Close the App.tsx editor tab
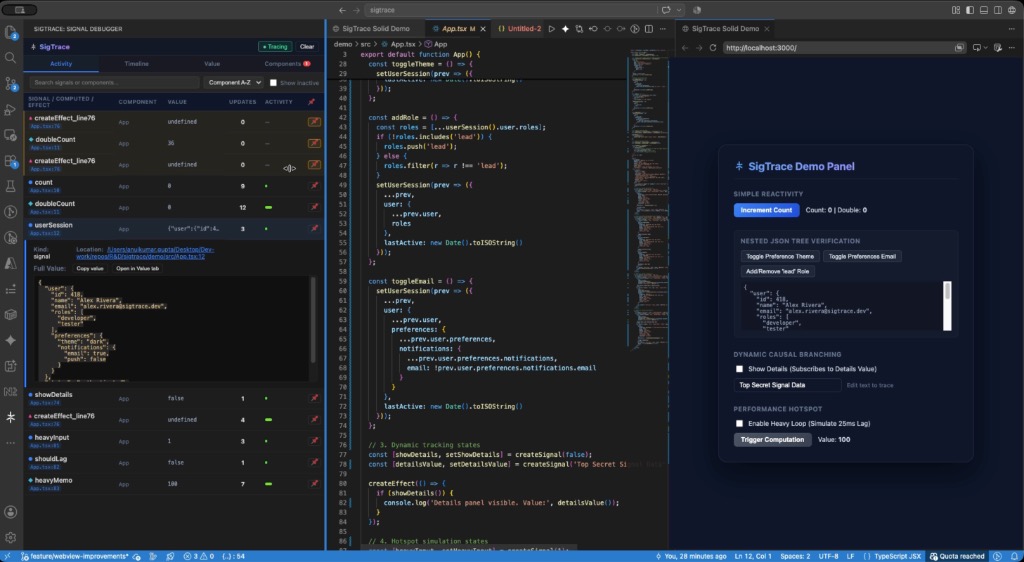This screenshot has height=562, width=1024. 483,29
